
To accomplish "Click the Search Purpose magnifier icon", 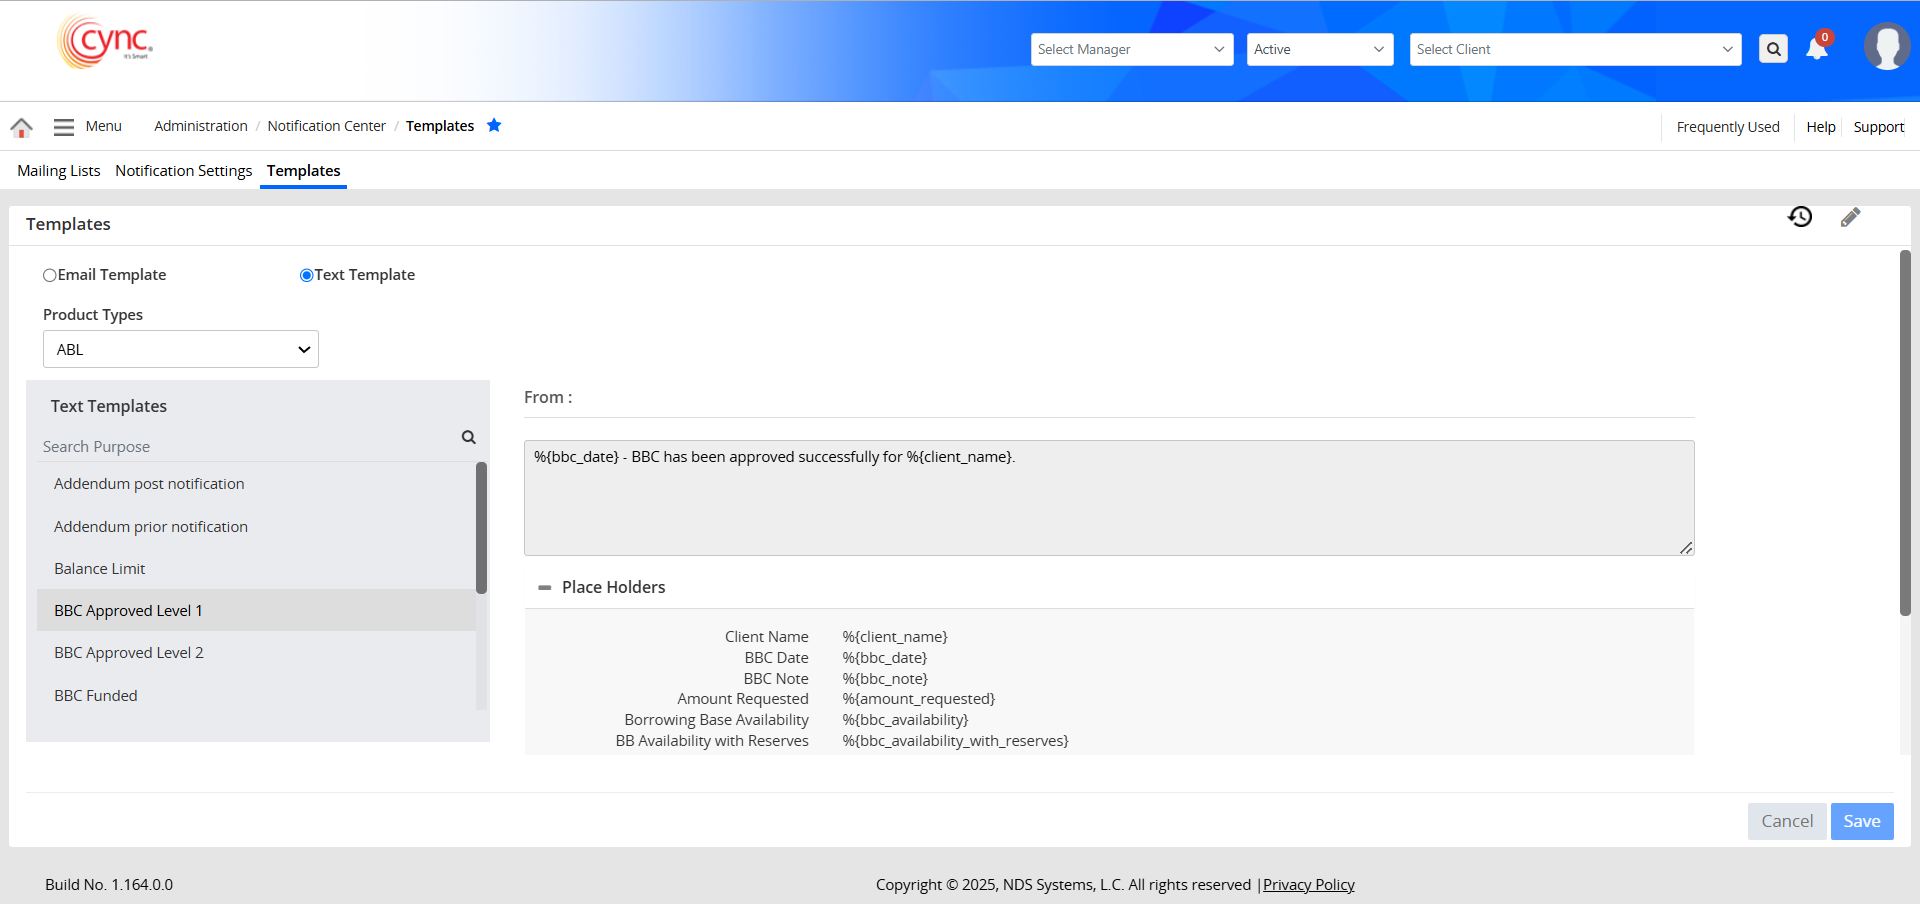I will point(468,437).
